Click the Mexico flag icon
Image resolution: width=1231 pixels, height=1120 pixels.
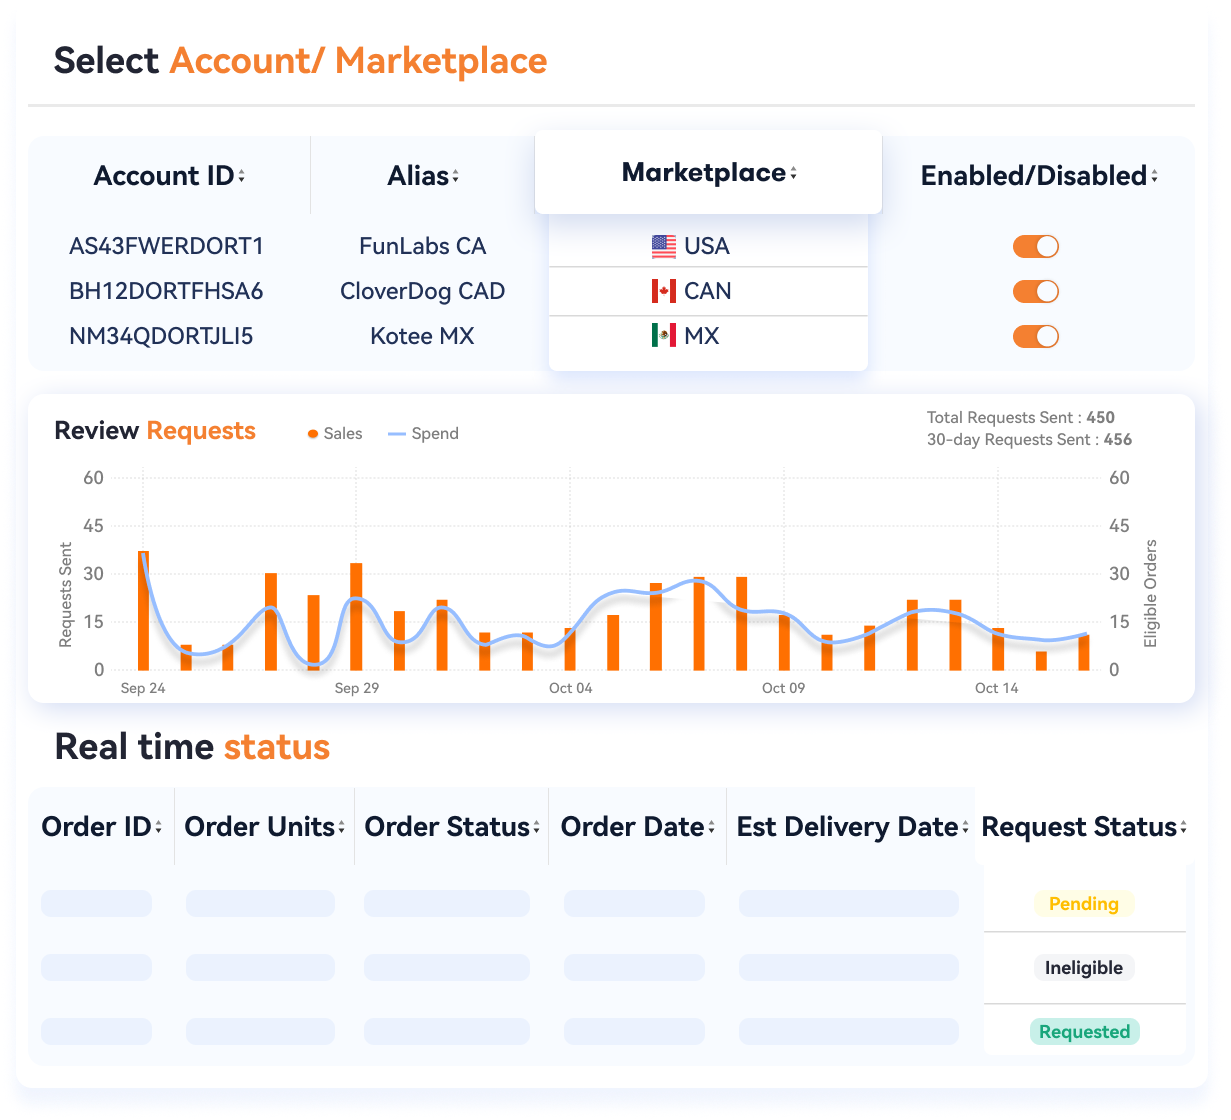click(663, 336)
